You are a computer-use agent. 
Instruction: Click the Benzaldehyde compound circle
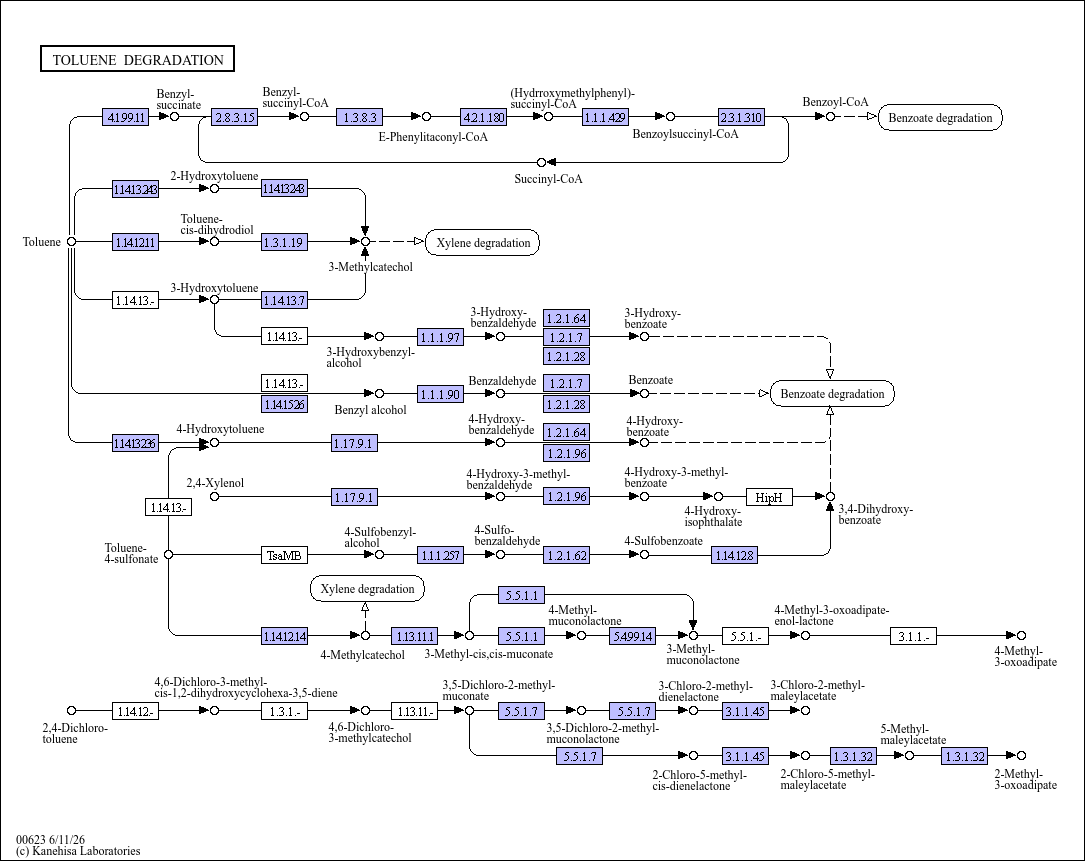pos(500,394)
